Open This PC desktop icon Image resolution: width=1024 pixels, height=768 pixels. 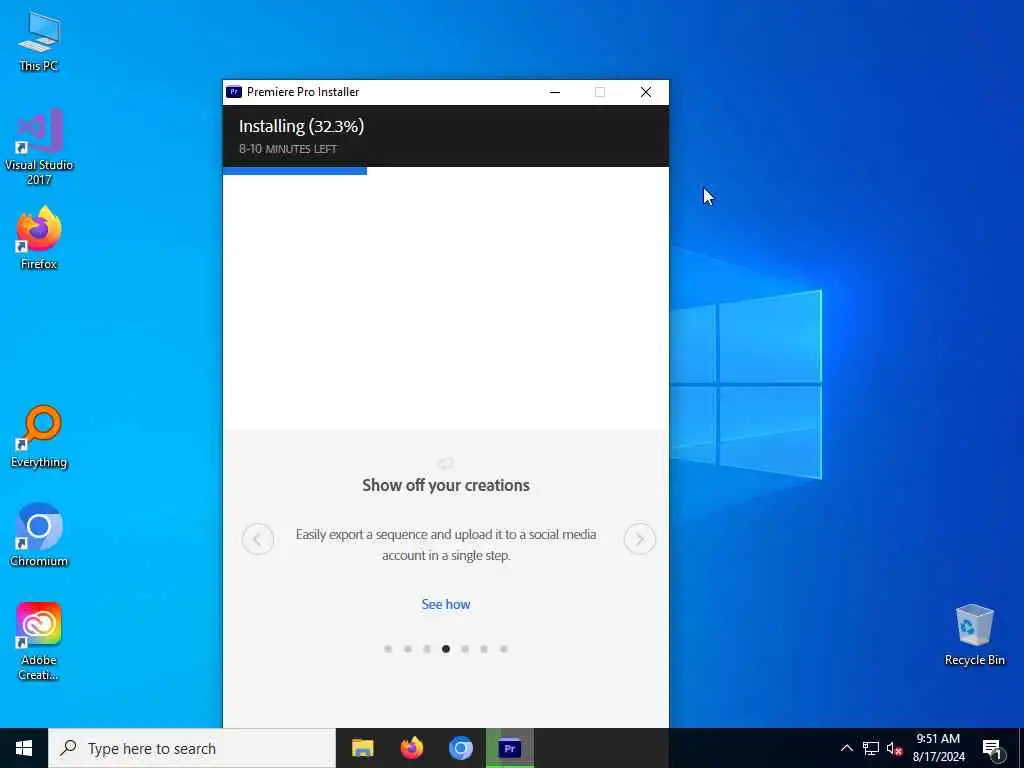point(39,41)
